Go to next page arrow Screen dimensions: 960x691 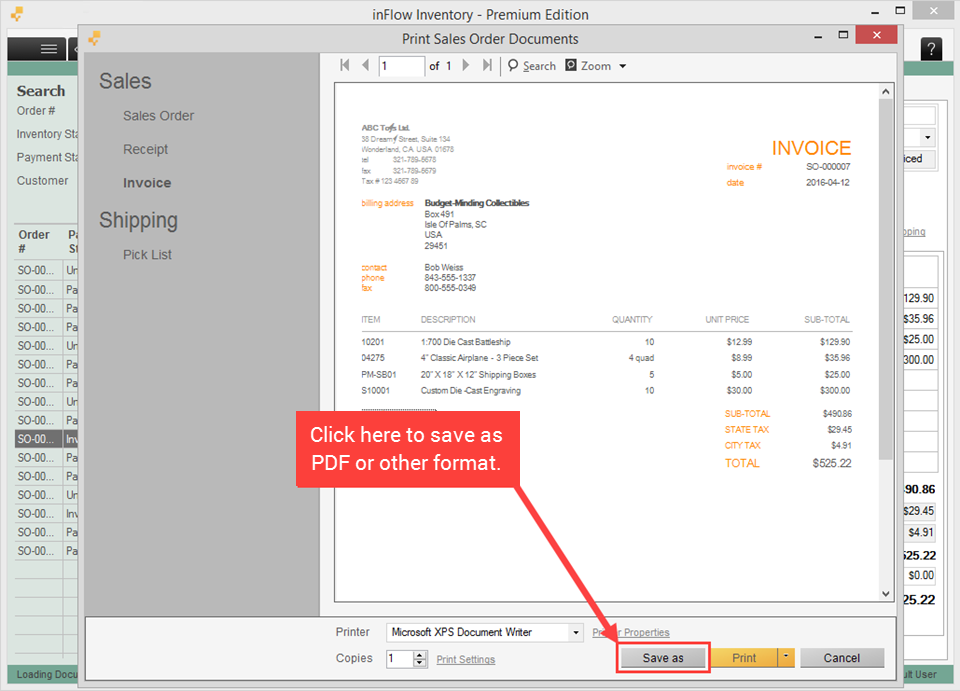[466, 66]
